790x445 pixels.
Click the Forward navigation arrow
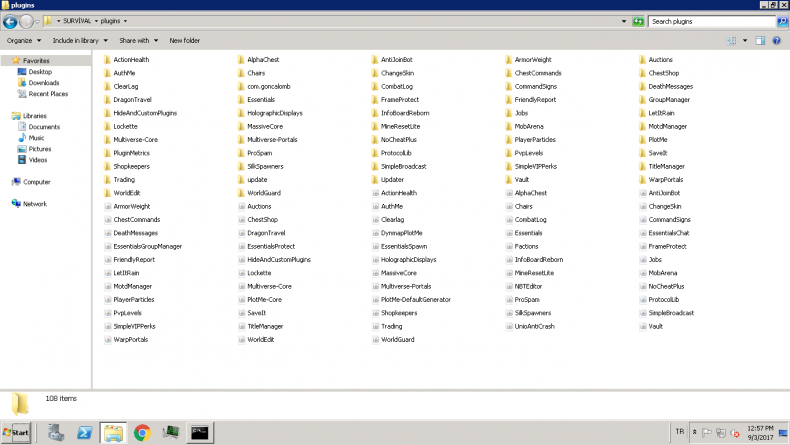[x=26, y=22]
